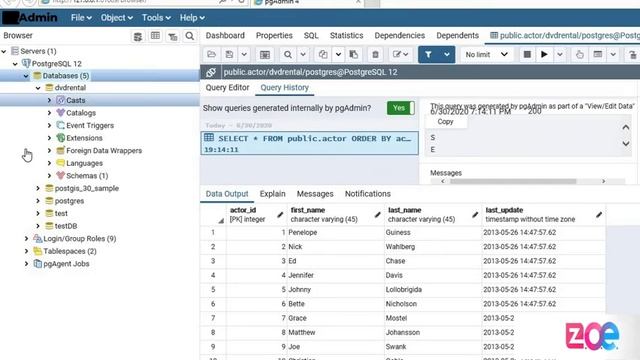Switch to the Dashboard tab
The image size is (640, 360).
point(225,36)
